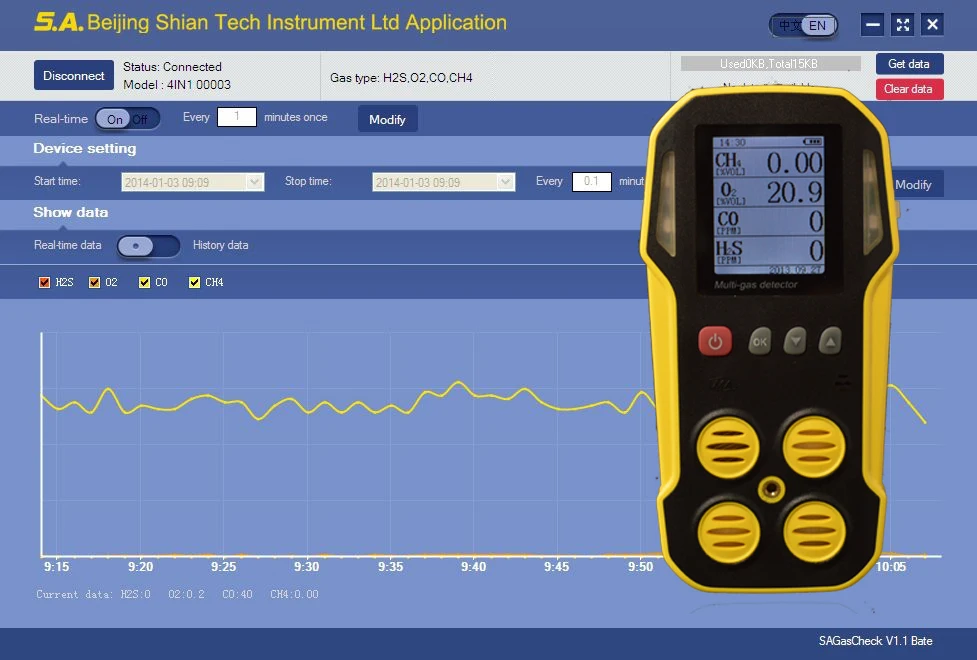Click the OK button on detector
Image resolution: width=977 pixels, height=660 pixels.
pyautogui.click(x=760, y=341)
